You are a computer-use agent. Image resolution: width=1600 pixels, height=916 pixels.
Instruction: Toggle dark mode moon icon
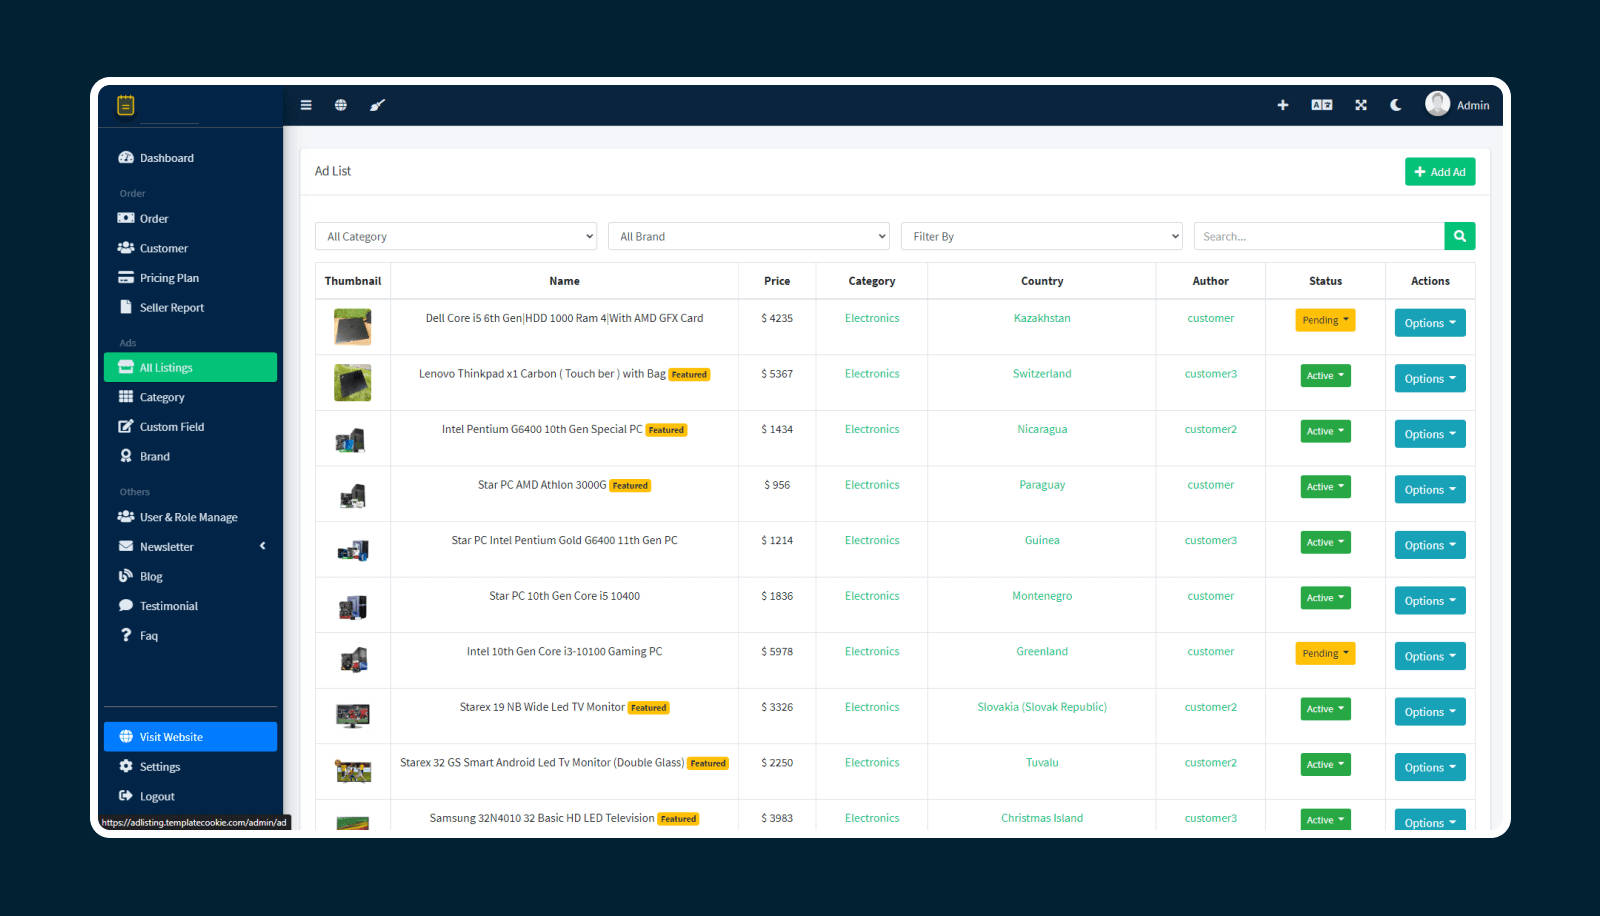[x=1396, y=105]
